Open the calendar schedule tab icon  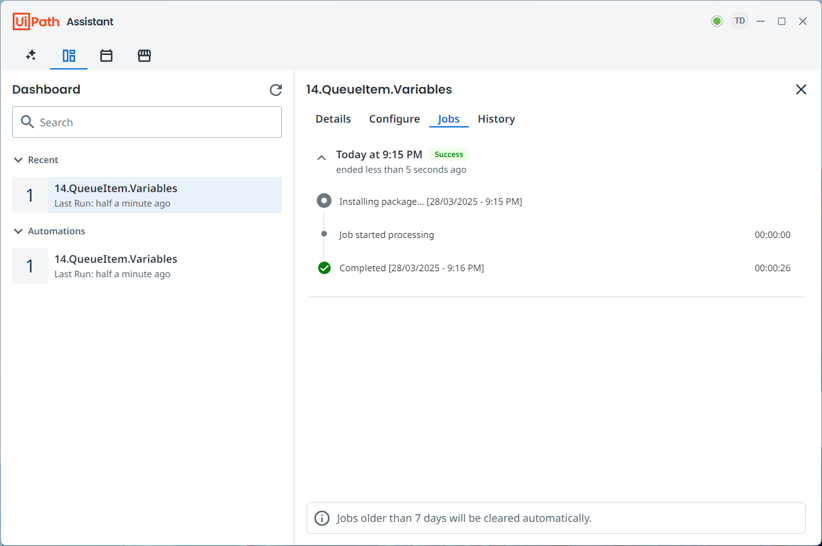pyautogui.click(x=106, y=55)
